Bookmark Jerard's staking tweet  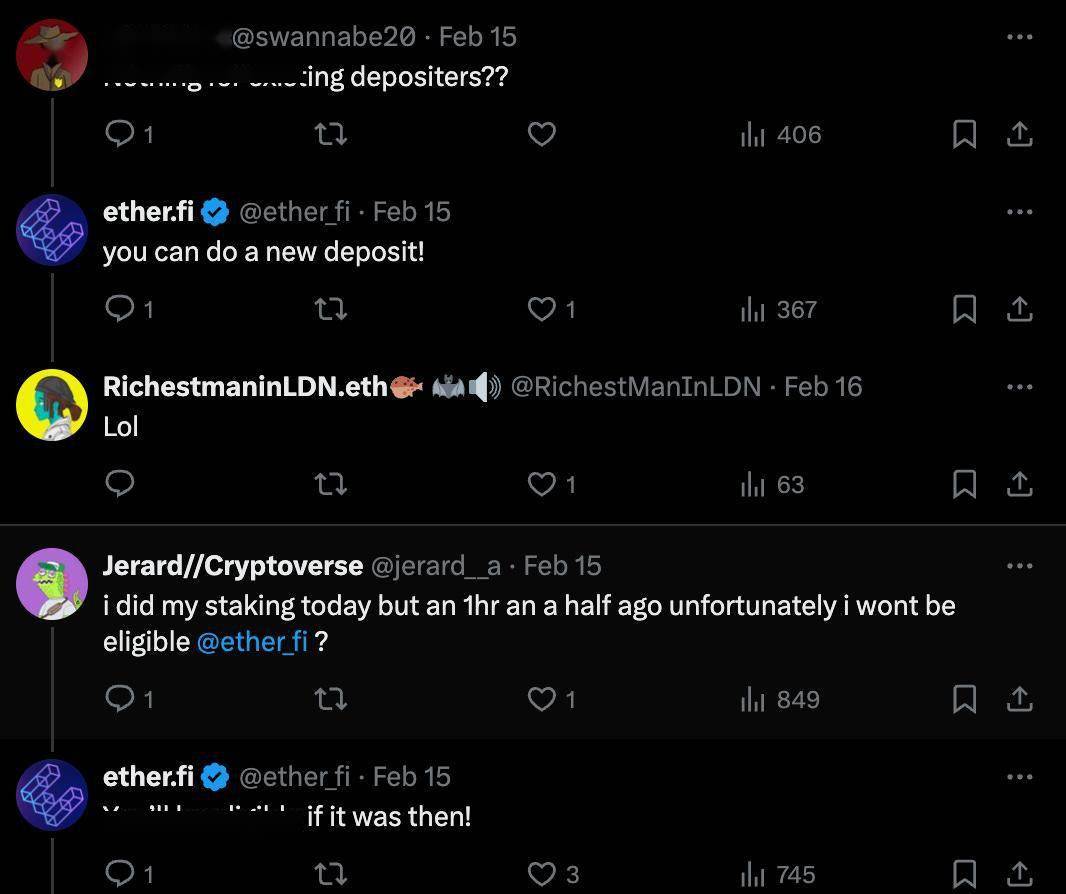click(964, 699)
